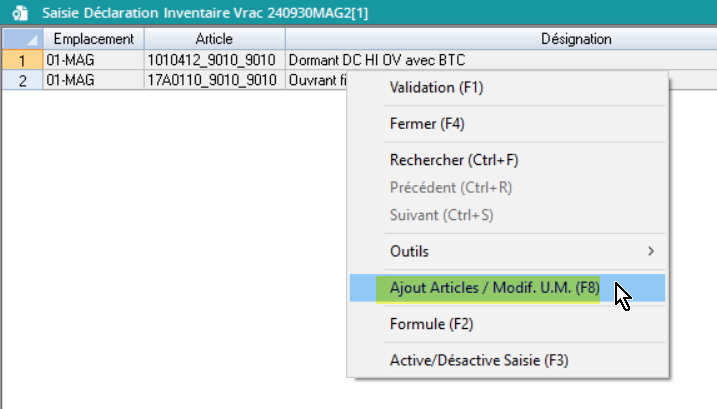Click the 01-MAG cell in row 1
The height and width of the screenshot is (409, 717).
(93, 59)
